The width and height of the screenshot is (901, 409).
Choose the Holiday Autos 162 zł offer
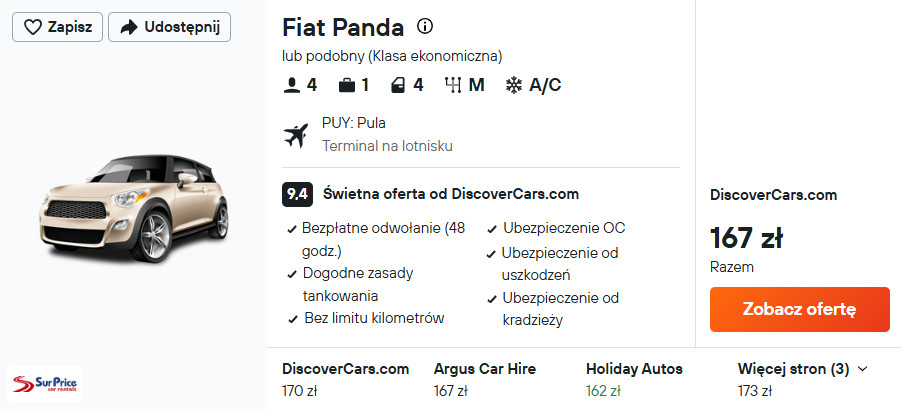pos(633,379)
